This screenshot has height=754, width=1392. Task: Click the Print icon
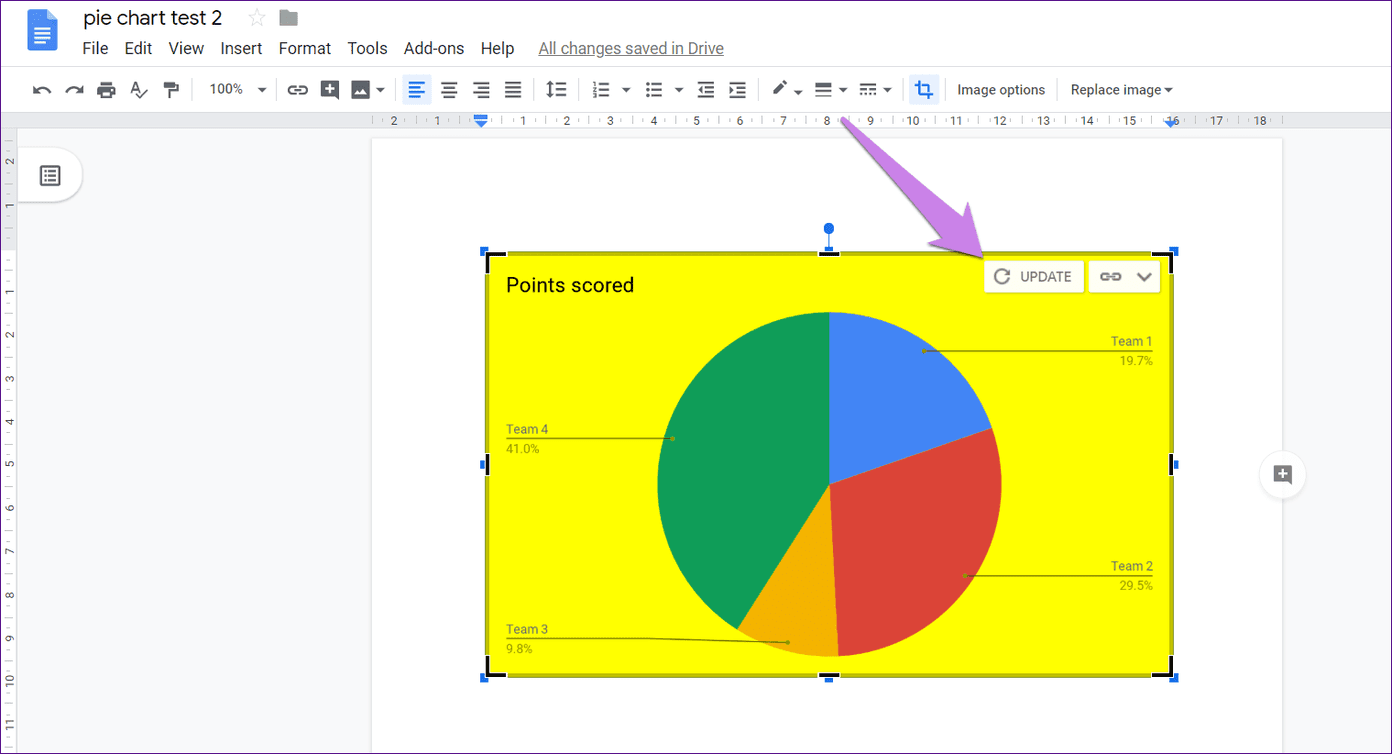coord(106,90)
